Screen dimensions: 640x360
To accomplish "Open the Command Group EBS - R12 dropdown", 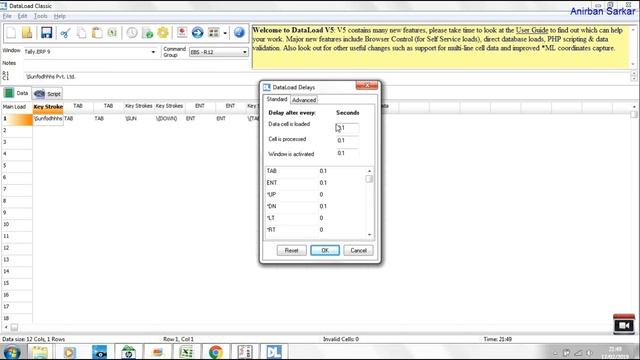I will 218,52.
